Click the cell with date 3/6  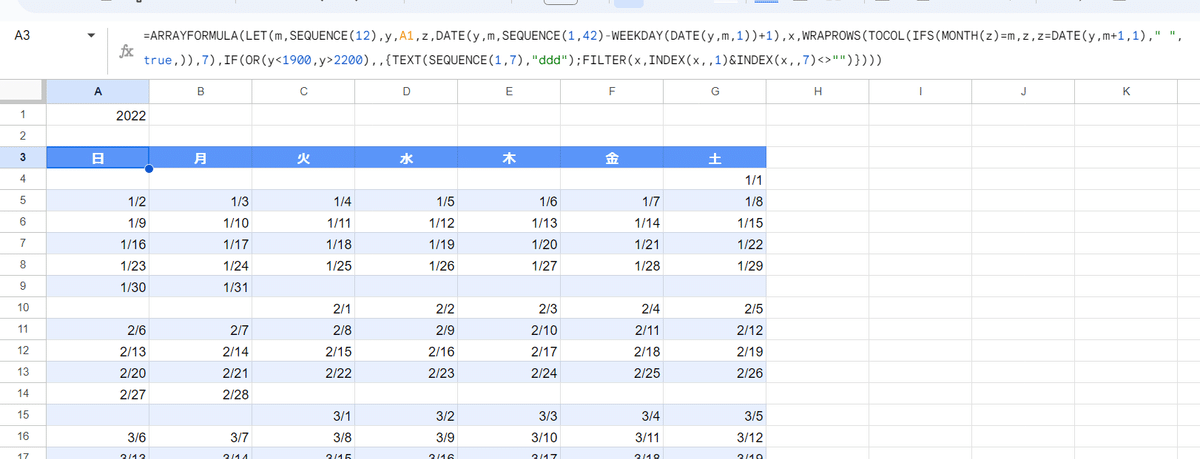(x=98, y=437)
